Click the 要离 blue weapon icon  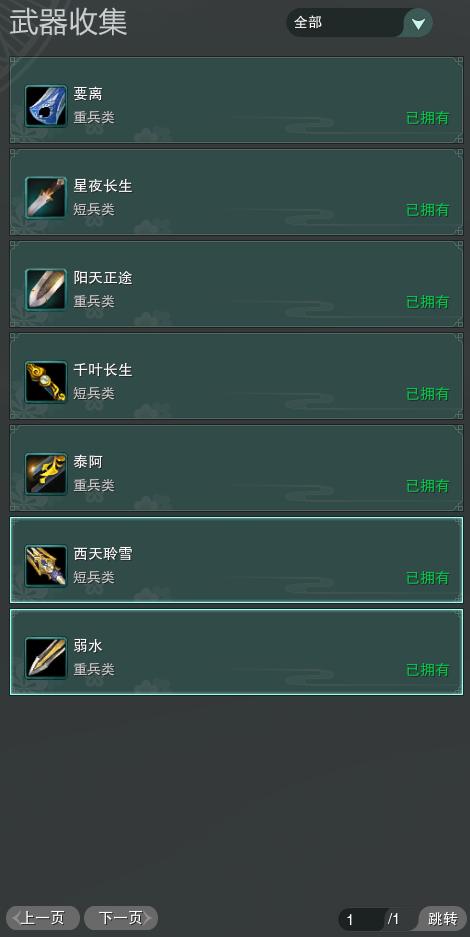click(46, 106)
